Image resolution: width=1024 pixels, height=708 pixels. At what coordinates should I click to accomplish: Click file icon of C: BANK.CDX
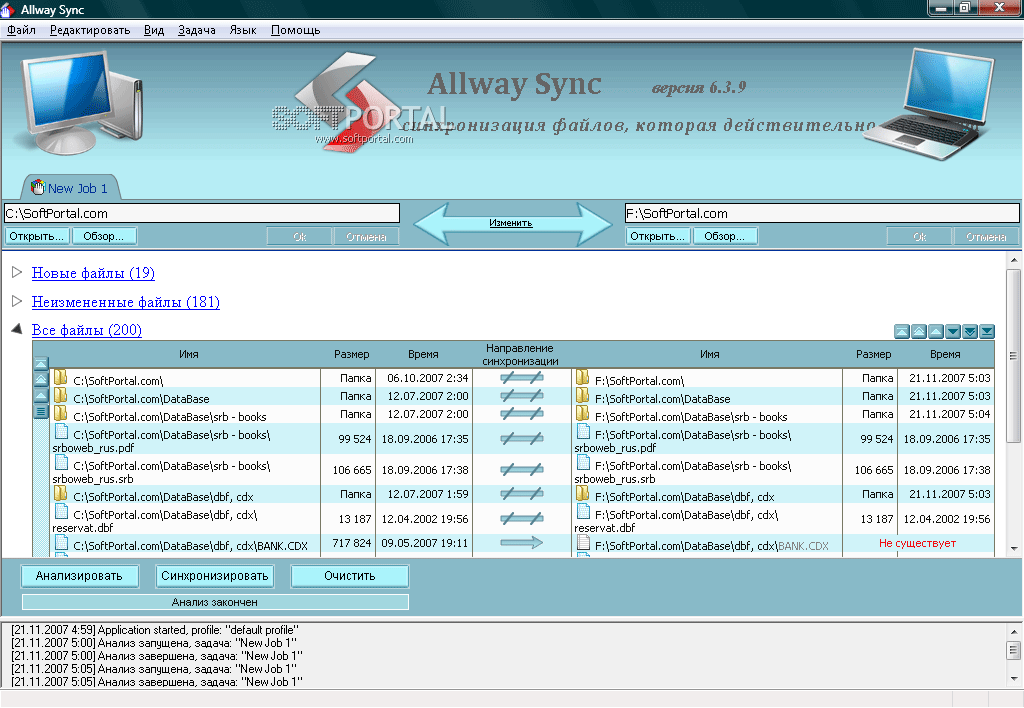click(61, 543)
